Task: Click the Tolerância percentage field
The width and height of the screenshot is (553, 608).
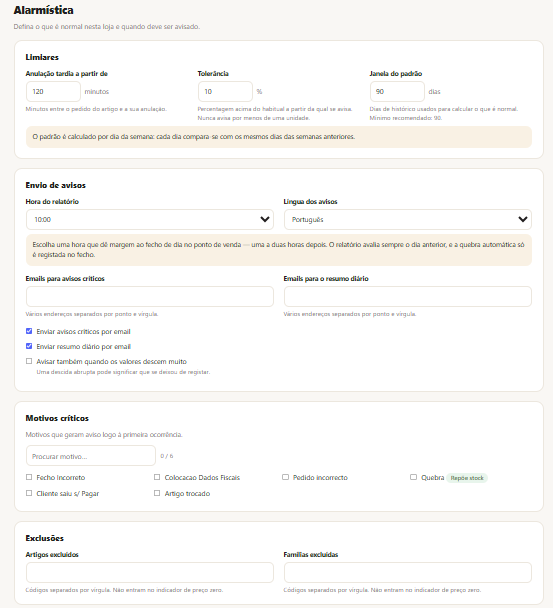Action: [x=225, y=92]
